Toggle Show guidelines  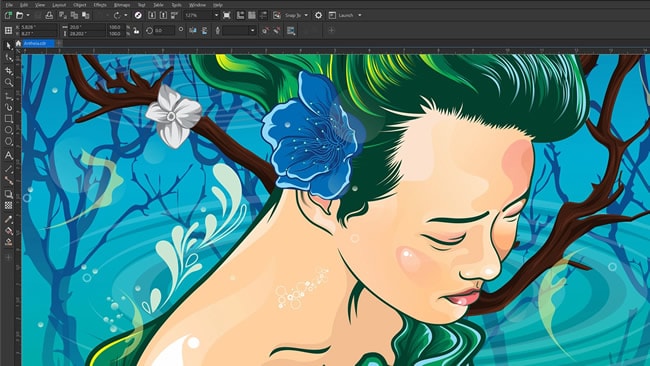[263, 15]
